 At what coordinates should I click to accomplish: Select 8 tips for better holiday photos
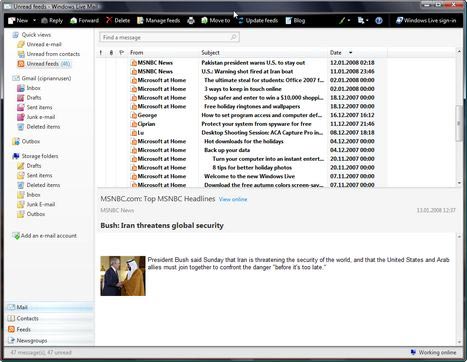[x=253, y=167]
